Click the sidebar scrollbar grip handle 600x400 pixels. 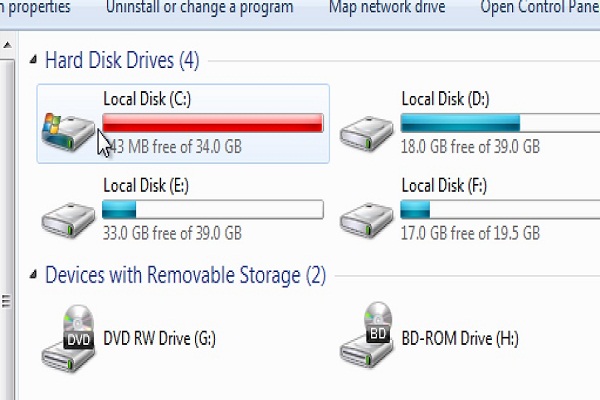tap(6, 301)
